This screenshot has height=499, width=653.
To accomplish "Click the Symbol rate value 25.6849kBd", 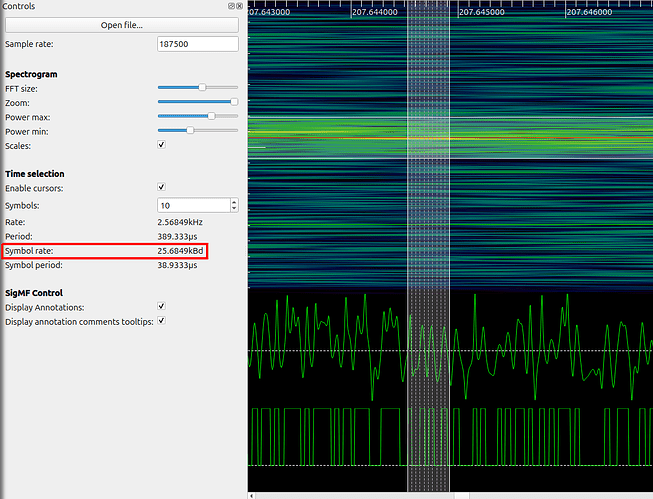I will 180,251.
